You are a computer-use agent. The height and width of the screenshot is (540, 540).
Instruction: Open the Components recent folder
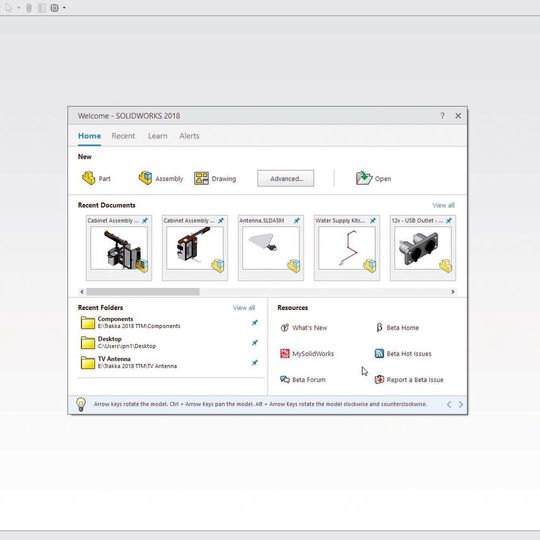tap(131, 322)
